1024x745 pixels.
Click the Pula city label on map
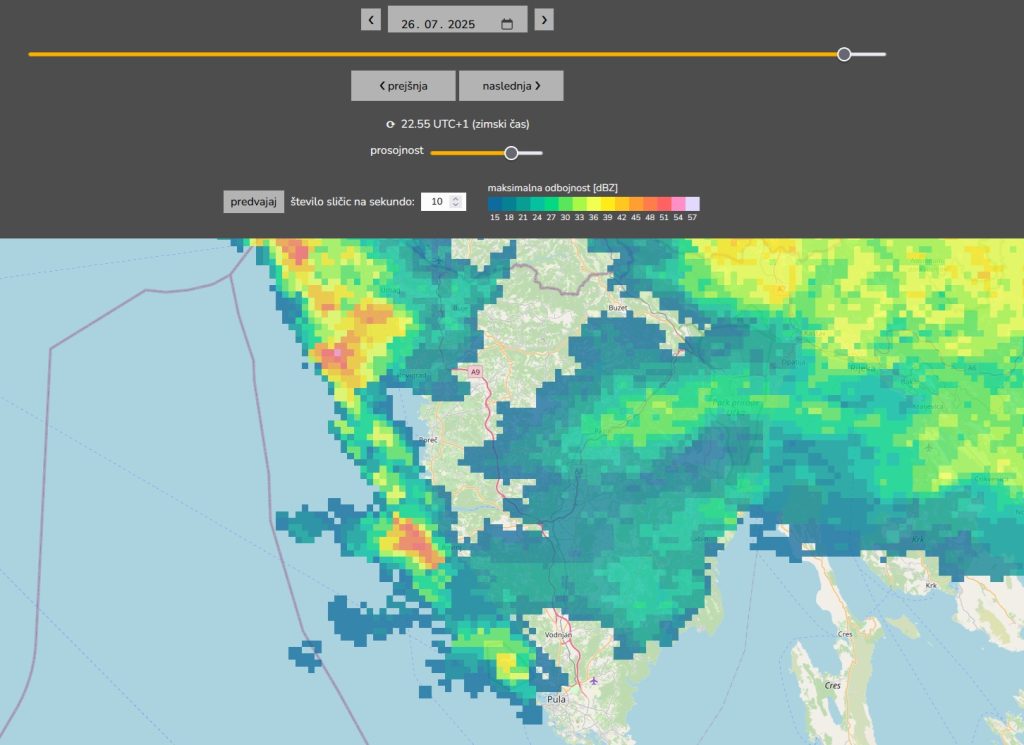pyautogui.click(x=556, y=699)
